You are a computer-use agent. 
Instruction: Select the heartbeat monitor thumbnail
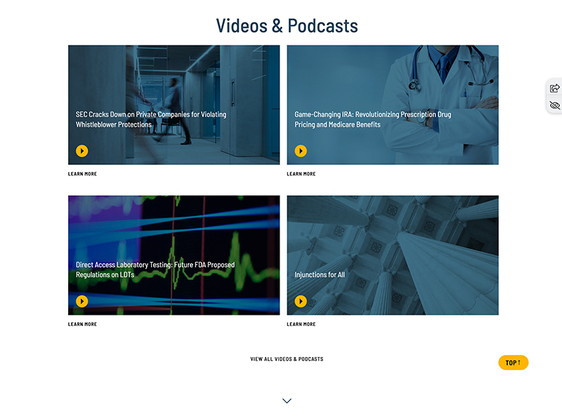pyautogui.click(x=174, y=255)
